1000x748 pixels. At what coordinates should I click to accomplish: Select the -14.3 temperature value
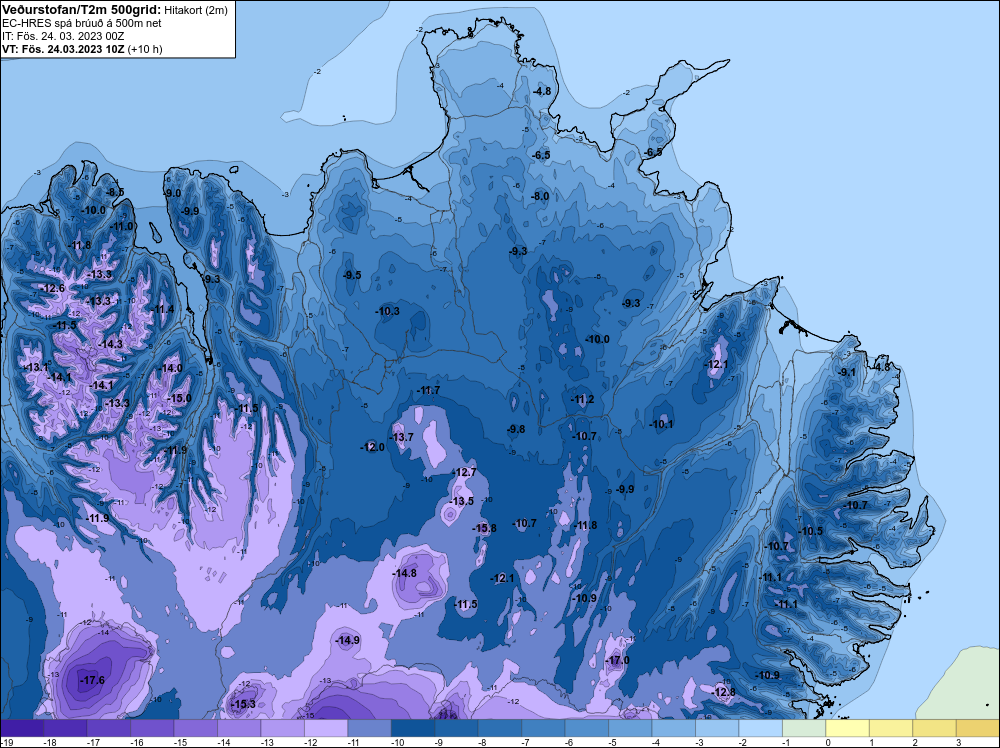tap(110, 344)
